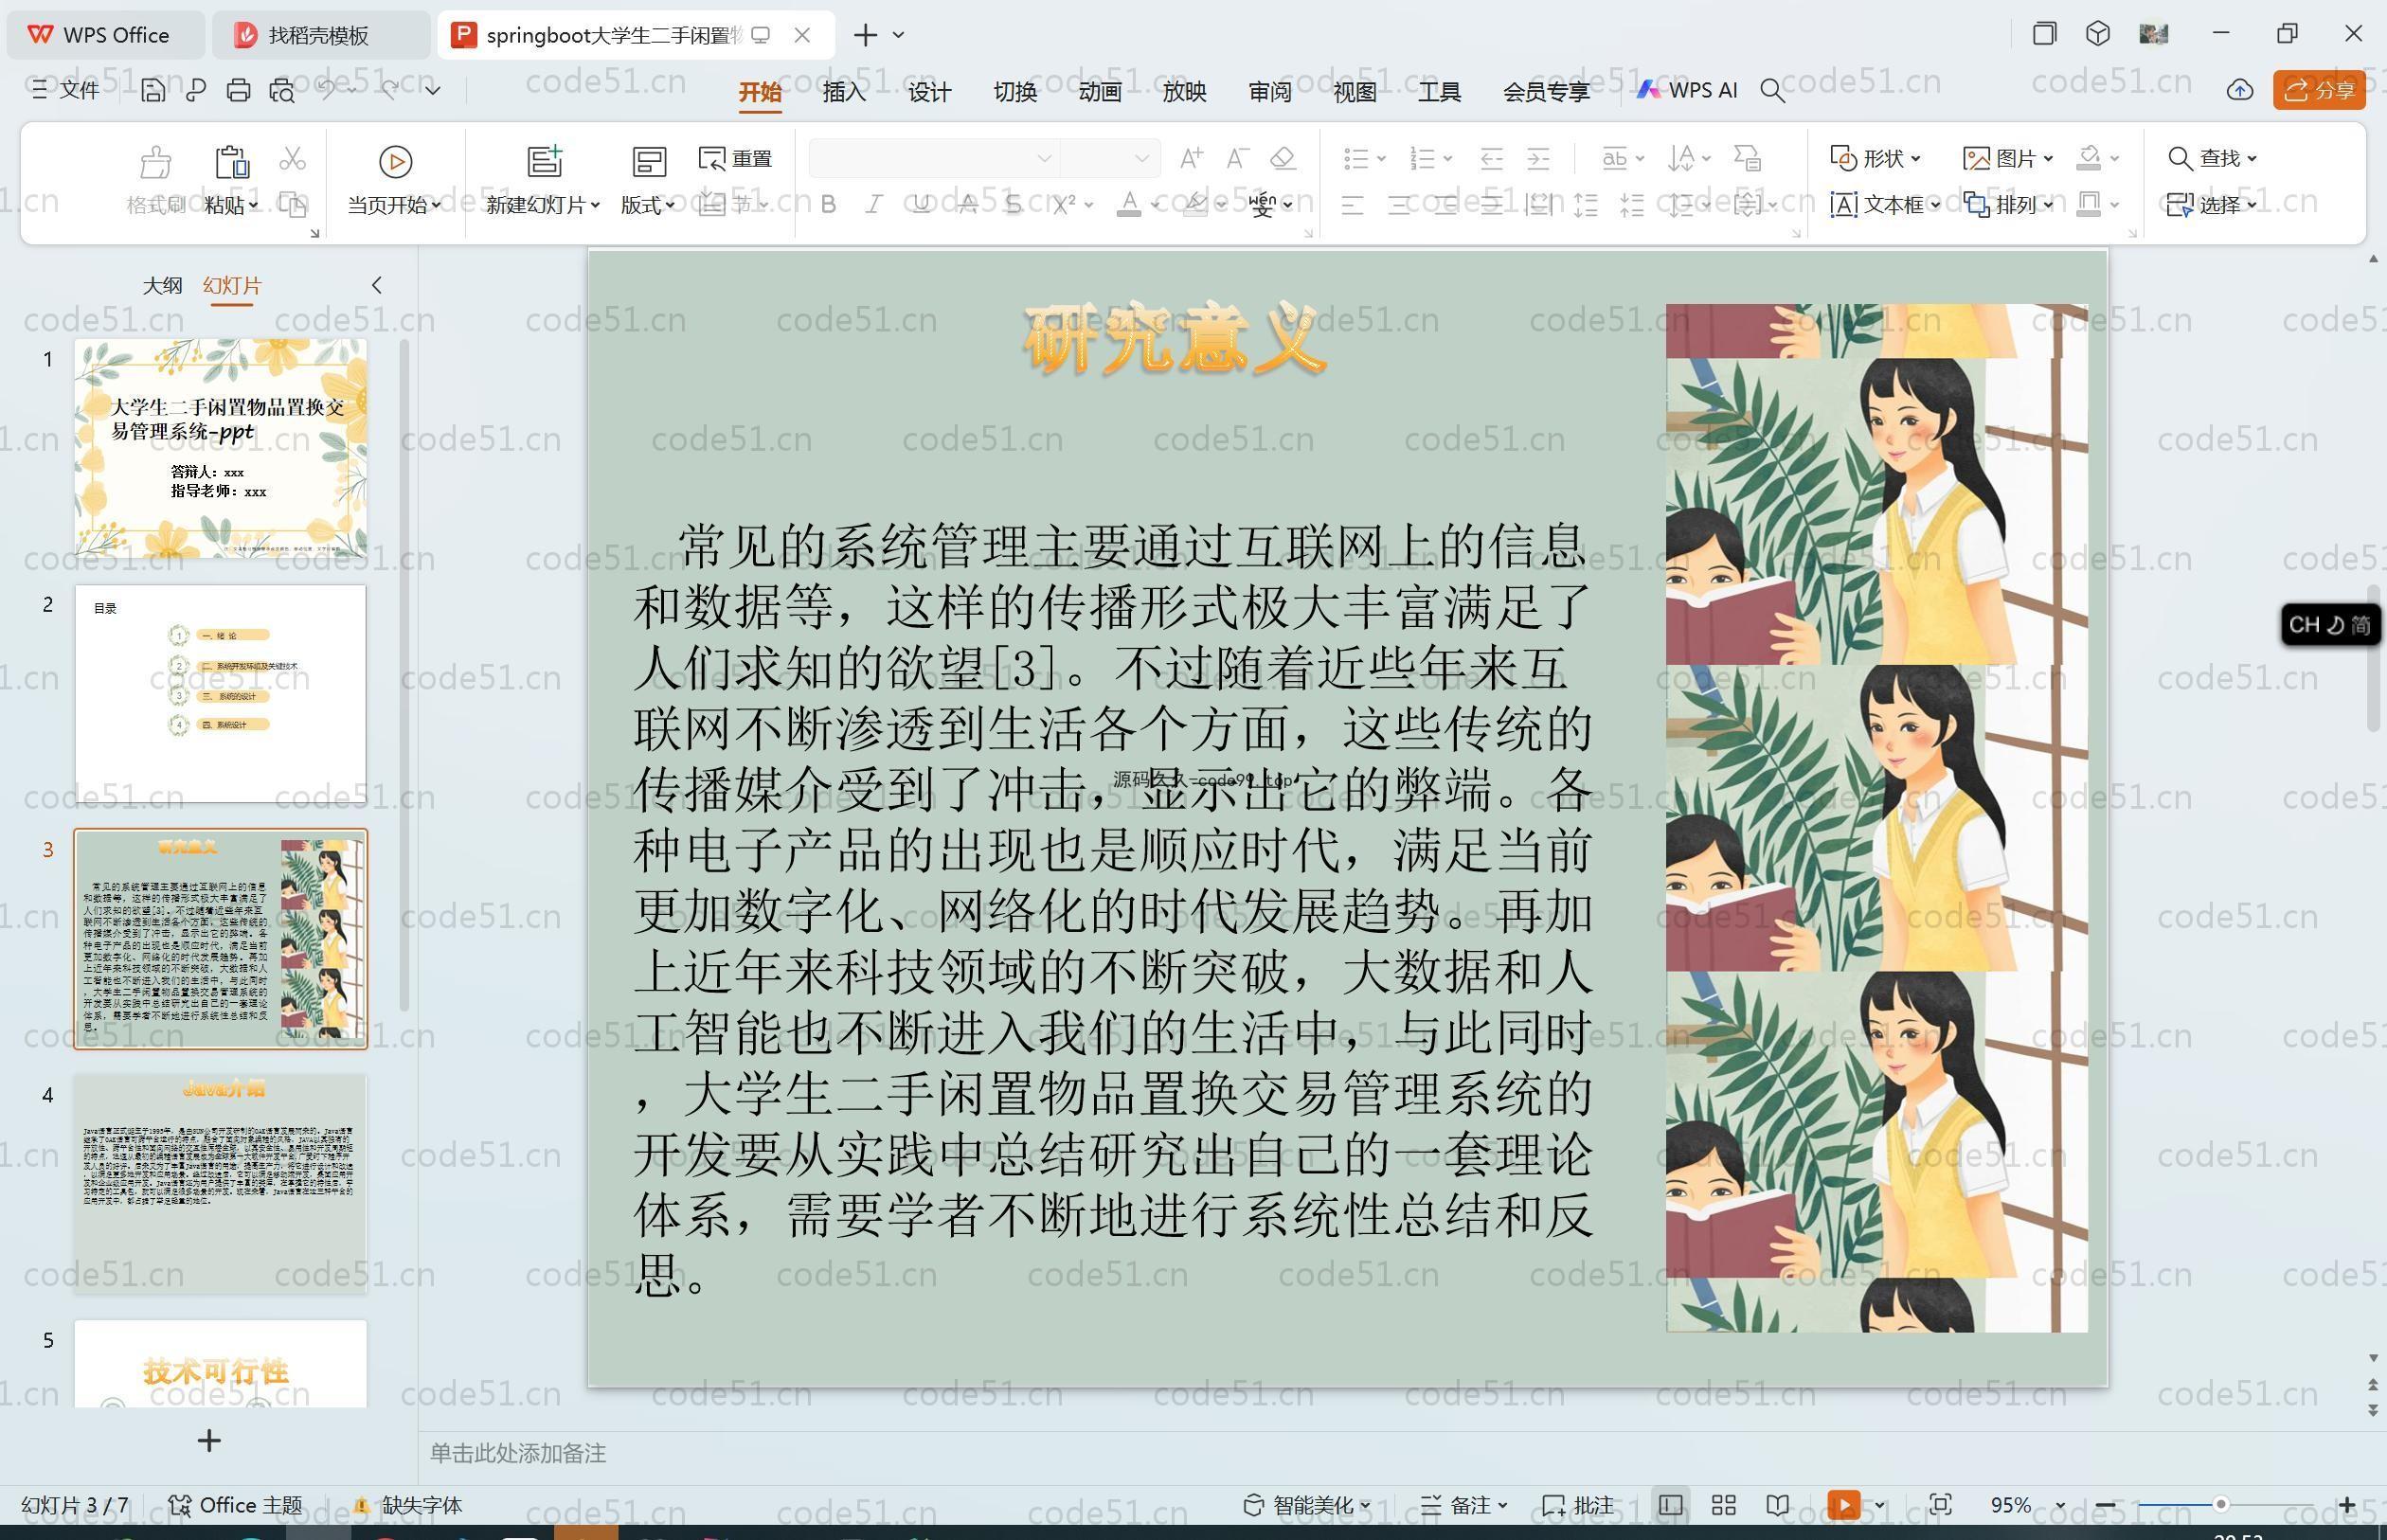Expand the Text Box (文本框) dropdown
Screen dimensions: 2387x1540
pyautogui.click(x=1885, y=205)
